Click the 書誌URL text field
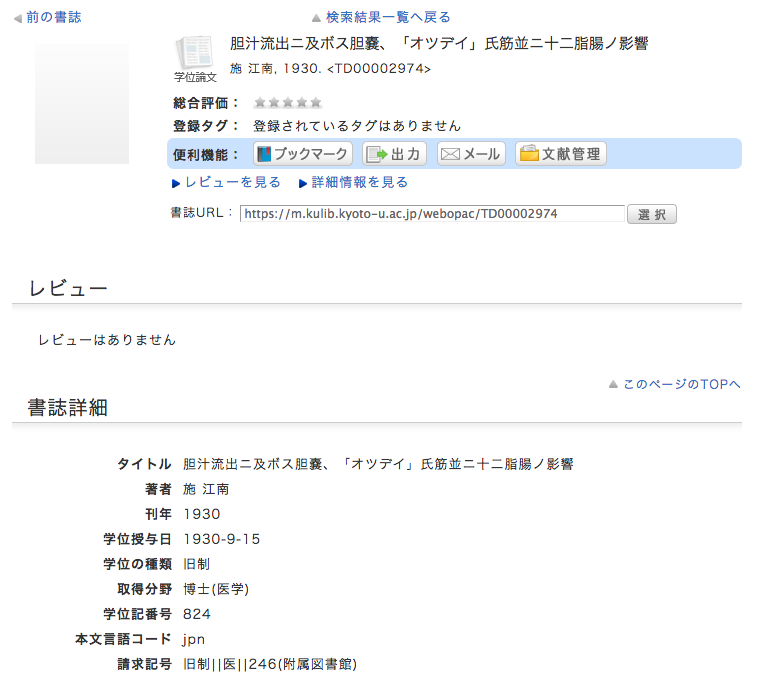 (432, 214)
